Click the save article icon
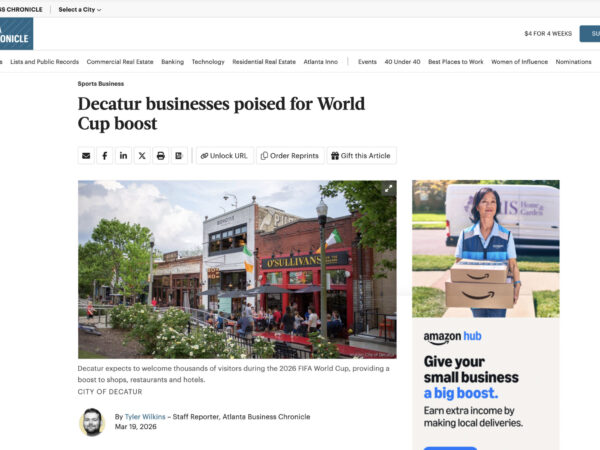This screenshot has height=450, width=600. pos(179,156)
